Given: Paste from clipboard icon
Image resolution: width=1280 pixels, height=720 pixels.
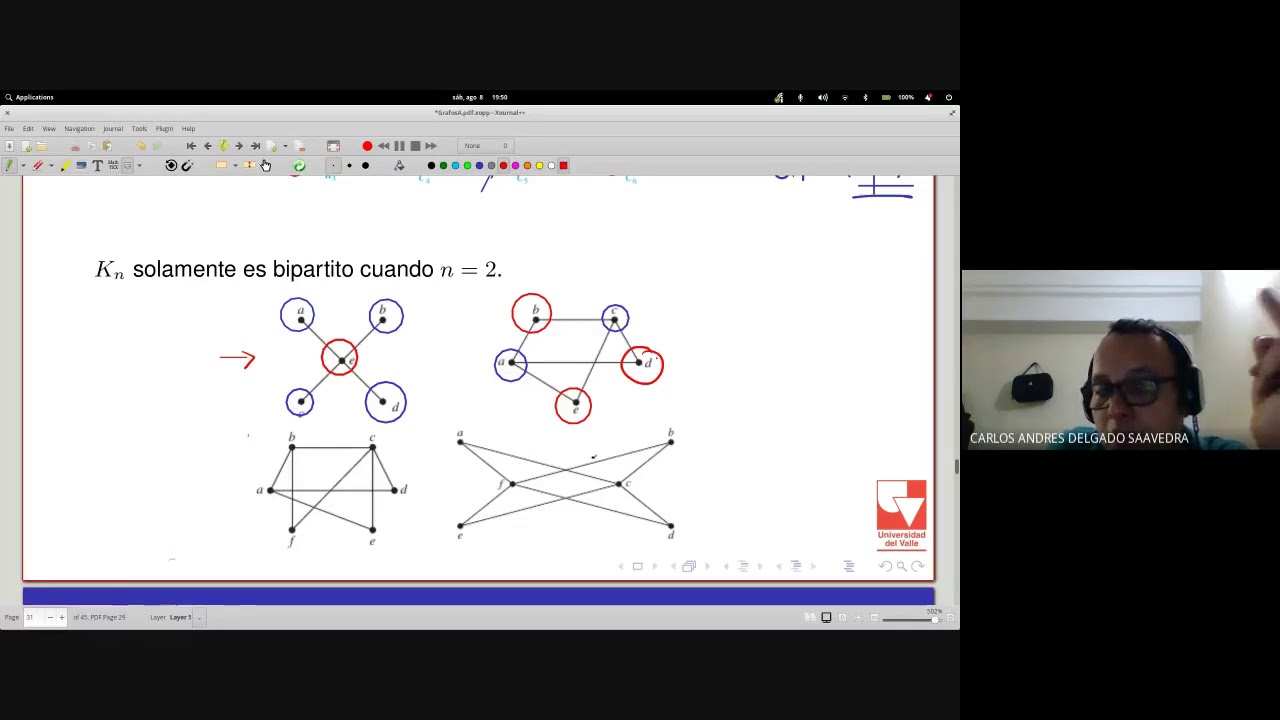Looking at the screenshot, I should (107, 146).
